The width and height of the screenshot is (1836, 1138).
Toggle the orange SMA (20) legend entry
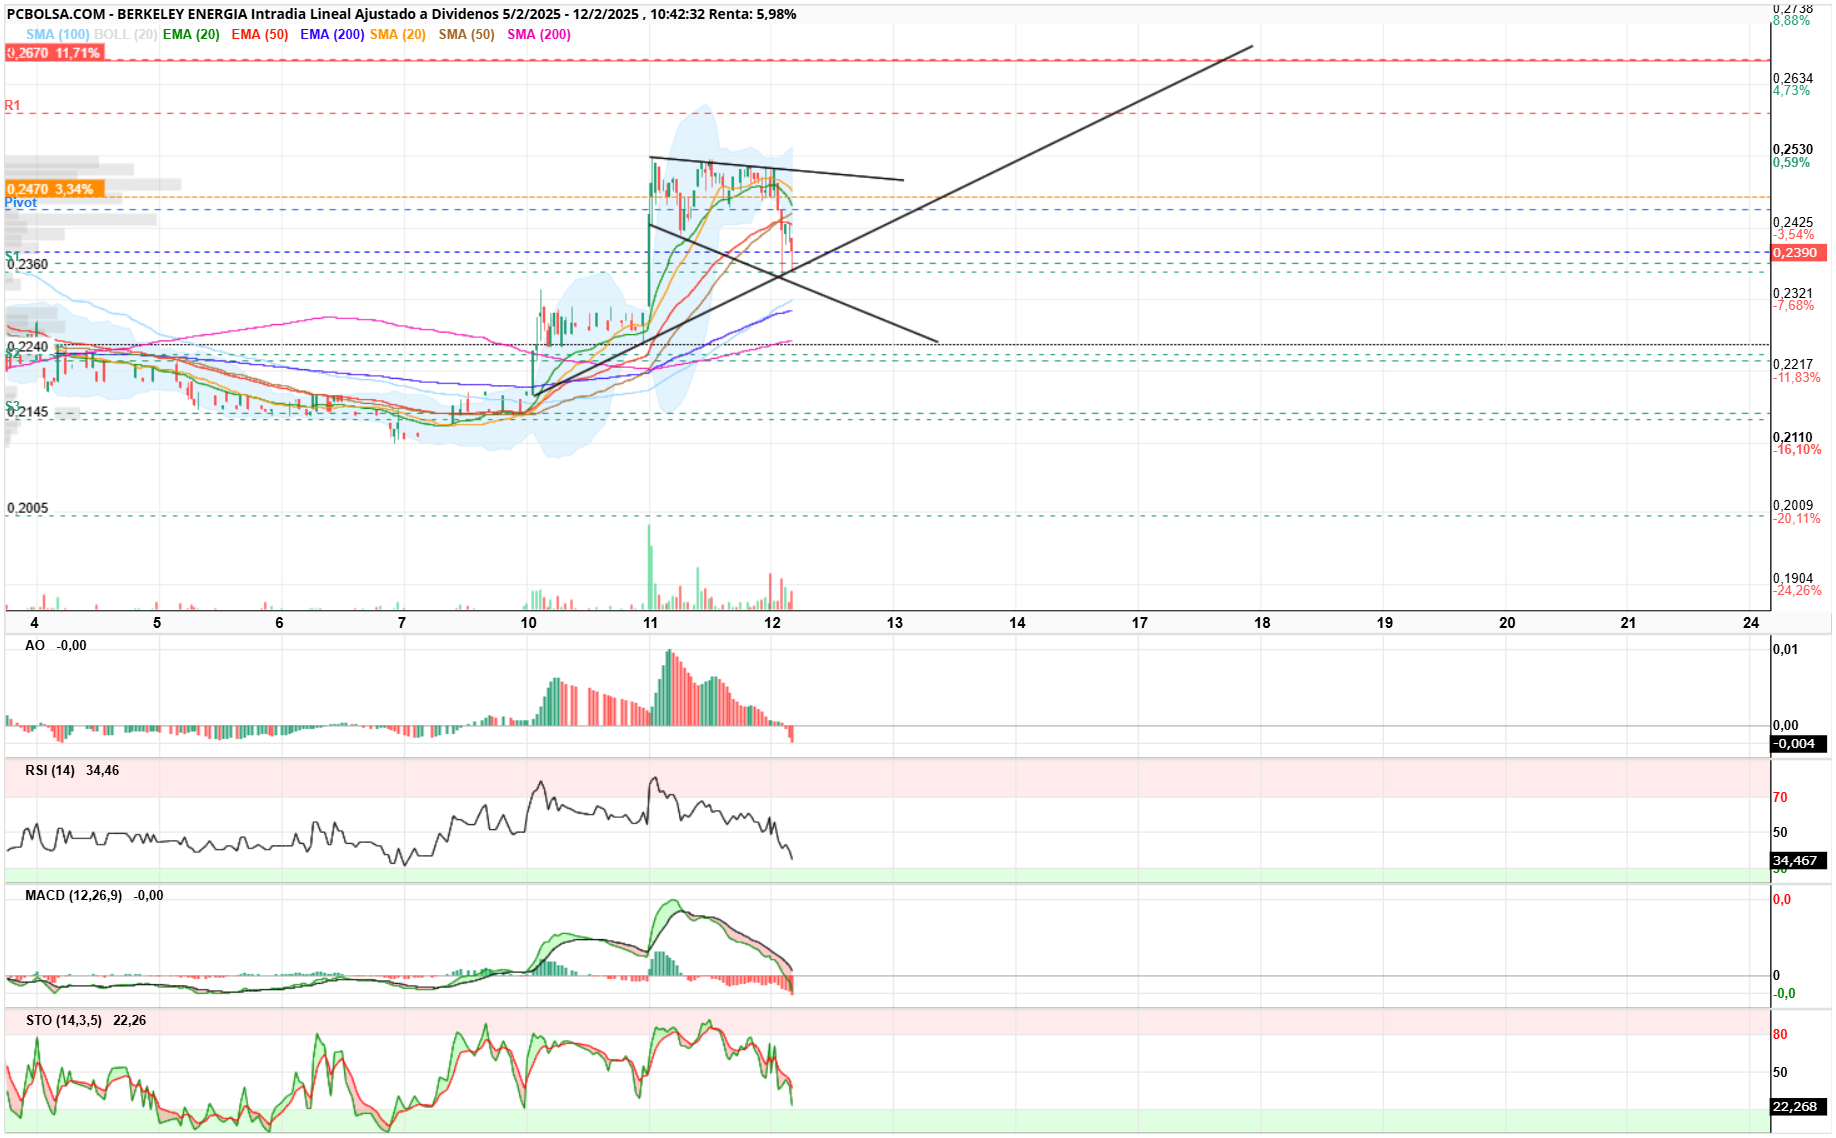[x=398, y=34]
